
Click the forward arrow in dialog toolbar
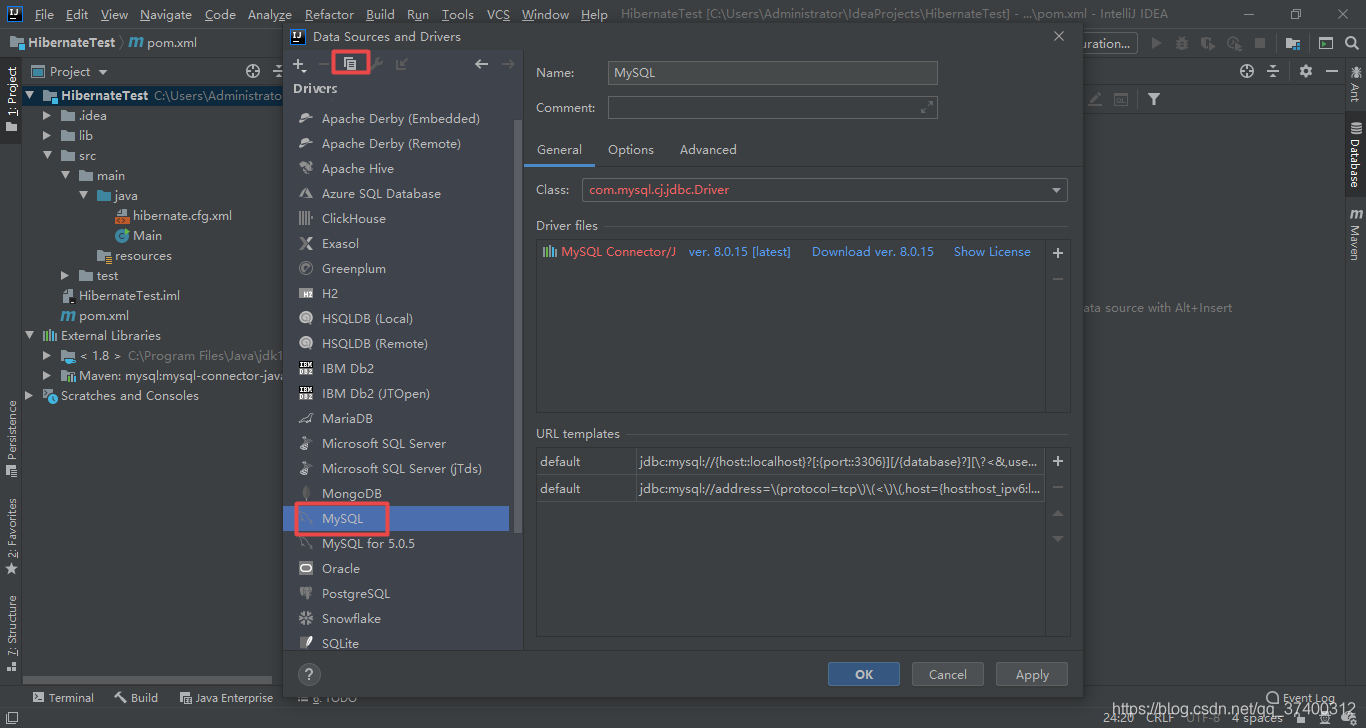pyautogui.click(x=507, y=64)
